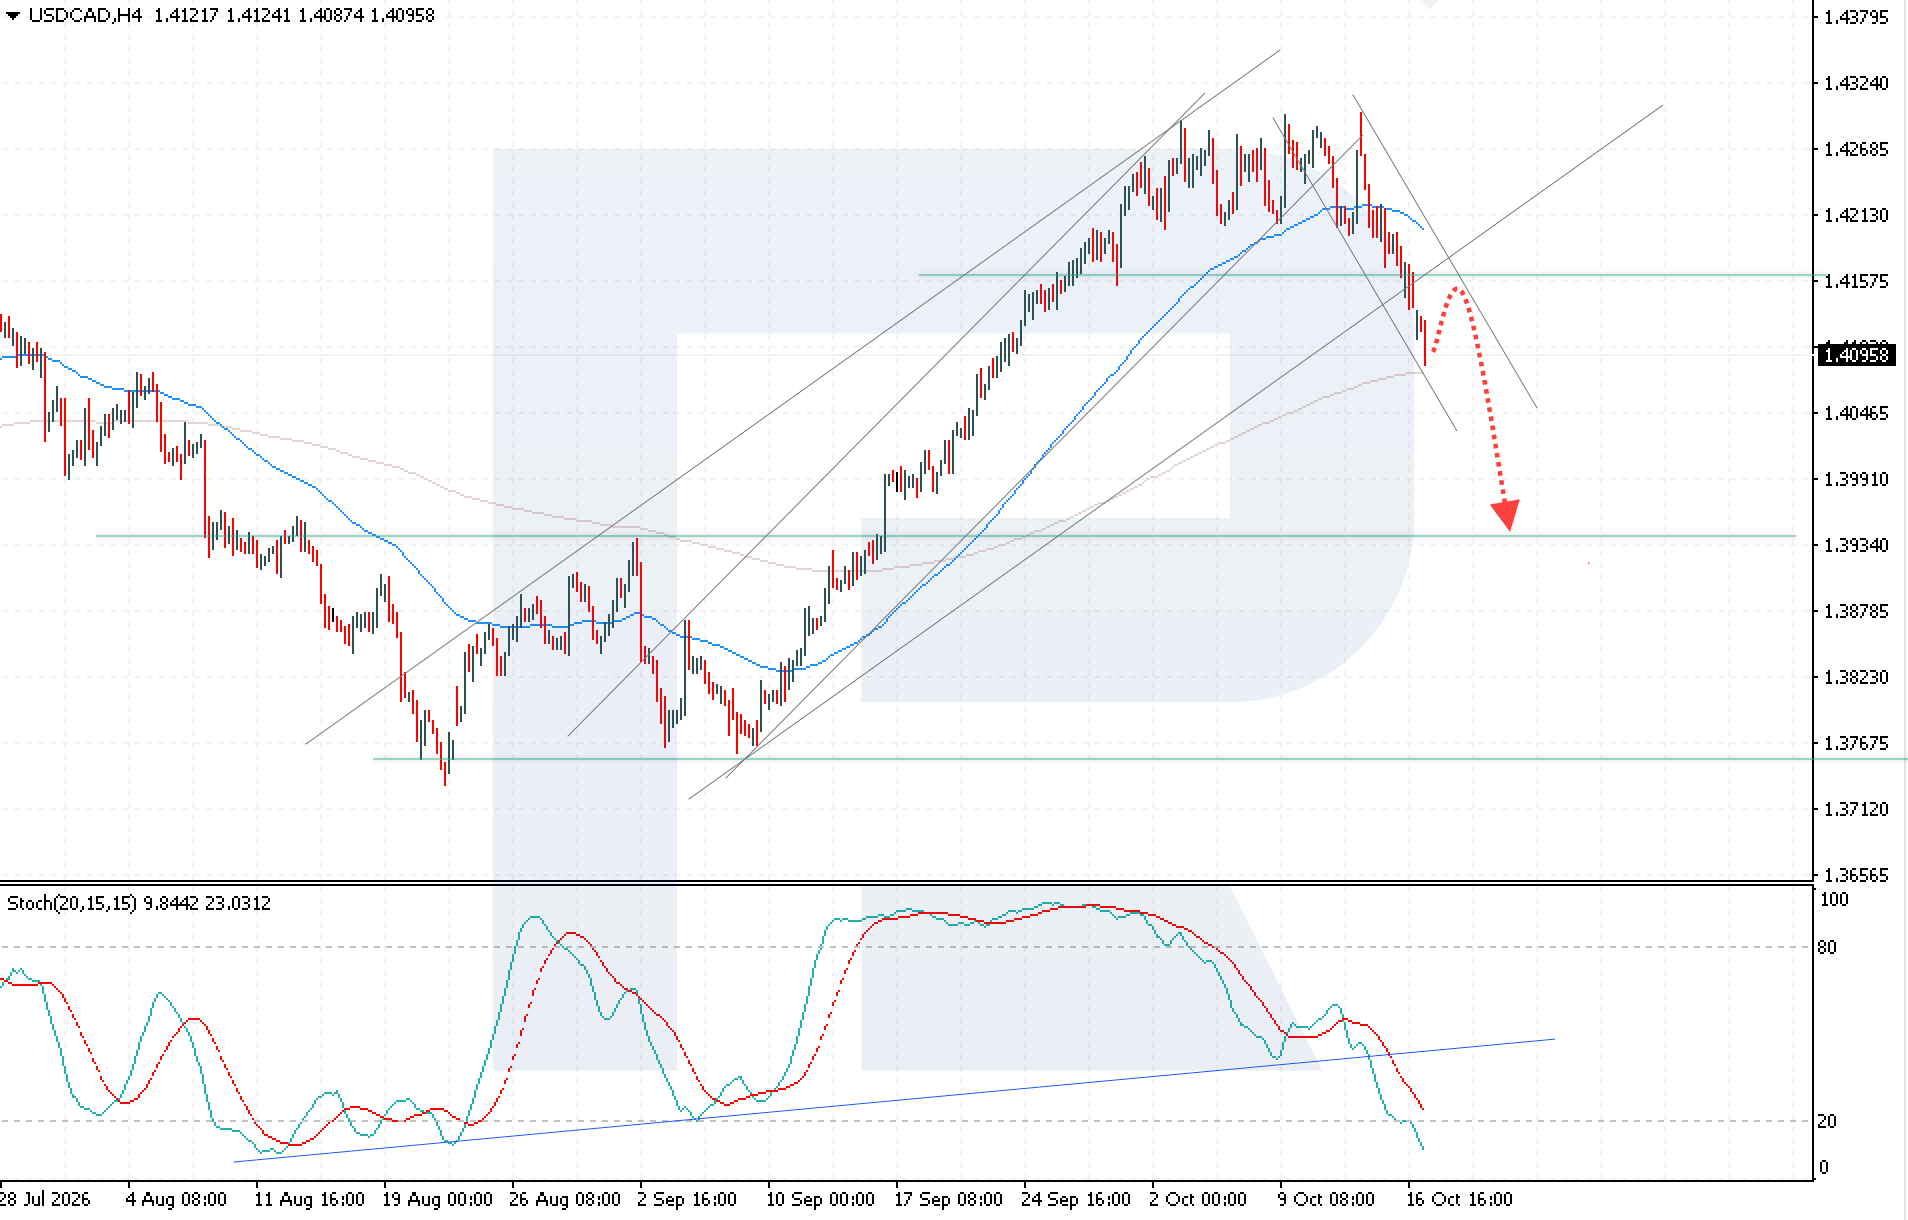Screen dimensions: 1908x1220
Task: Click the low price 1.40874 in header
Action: pyautogui.click(x=330, y=15)
